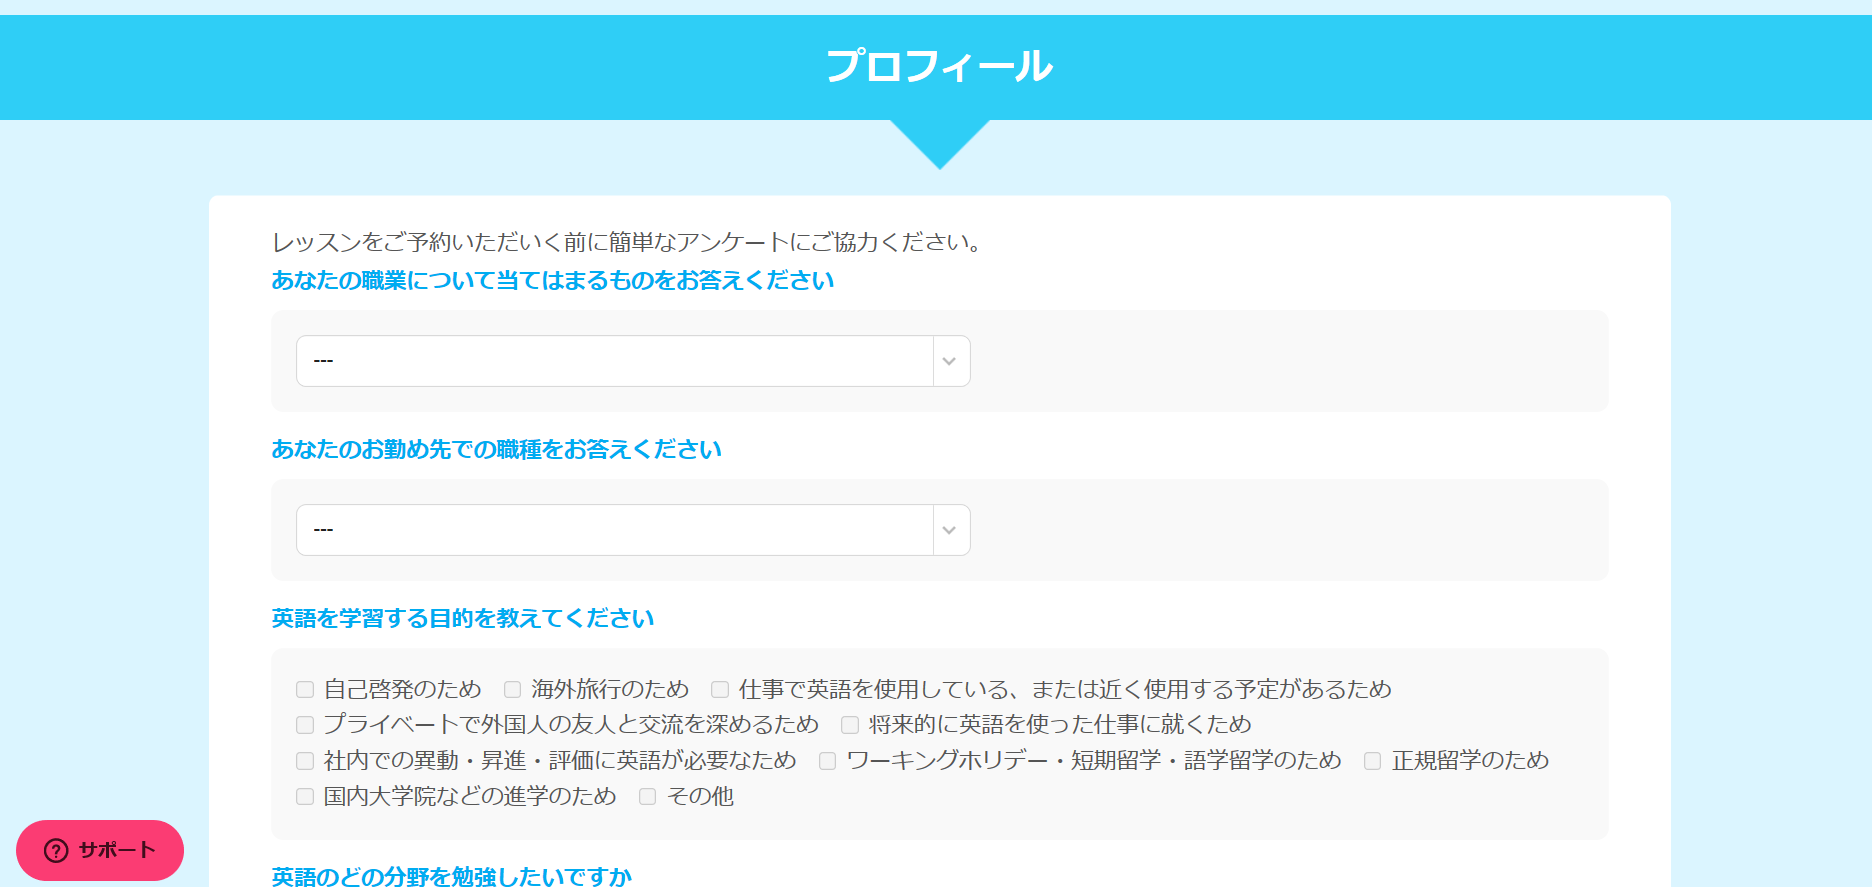Check 社内での異動・昇進・評価 checkbox

coord(305,761)
